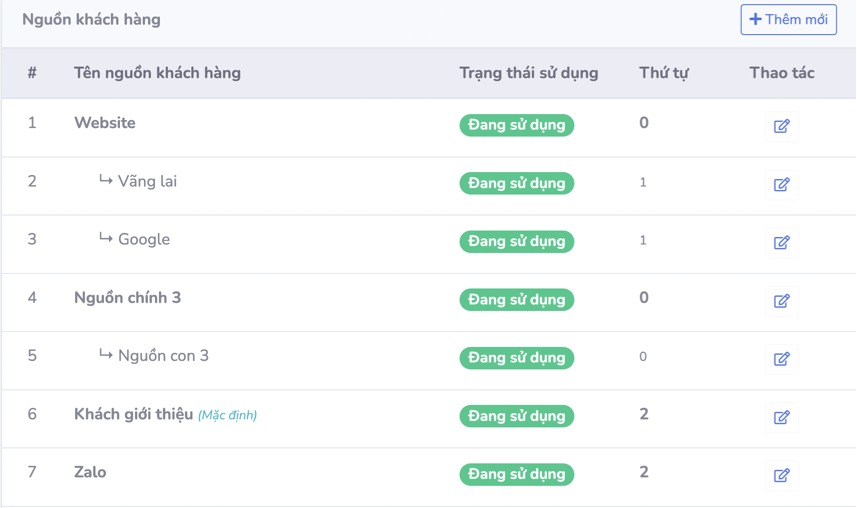Viewport: 857px width, 508px height.
Task: Click Google row's Đang sử dụng status
Action: 516,241
